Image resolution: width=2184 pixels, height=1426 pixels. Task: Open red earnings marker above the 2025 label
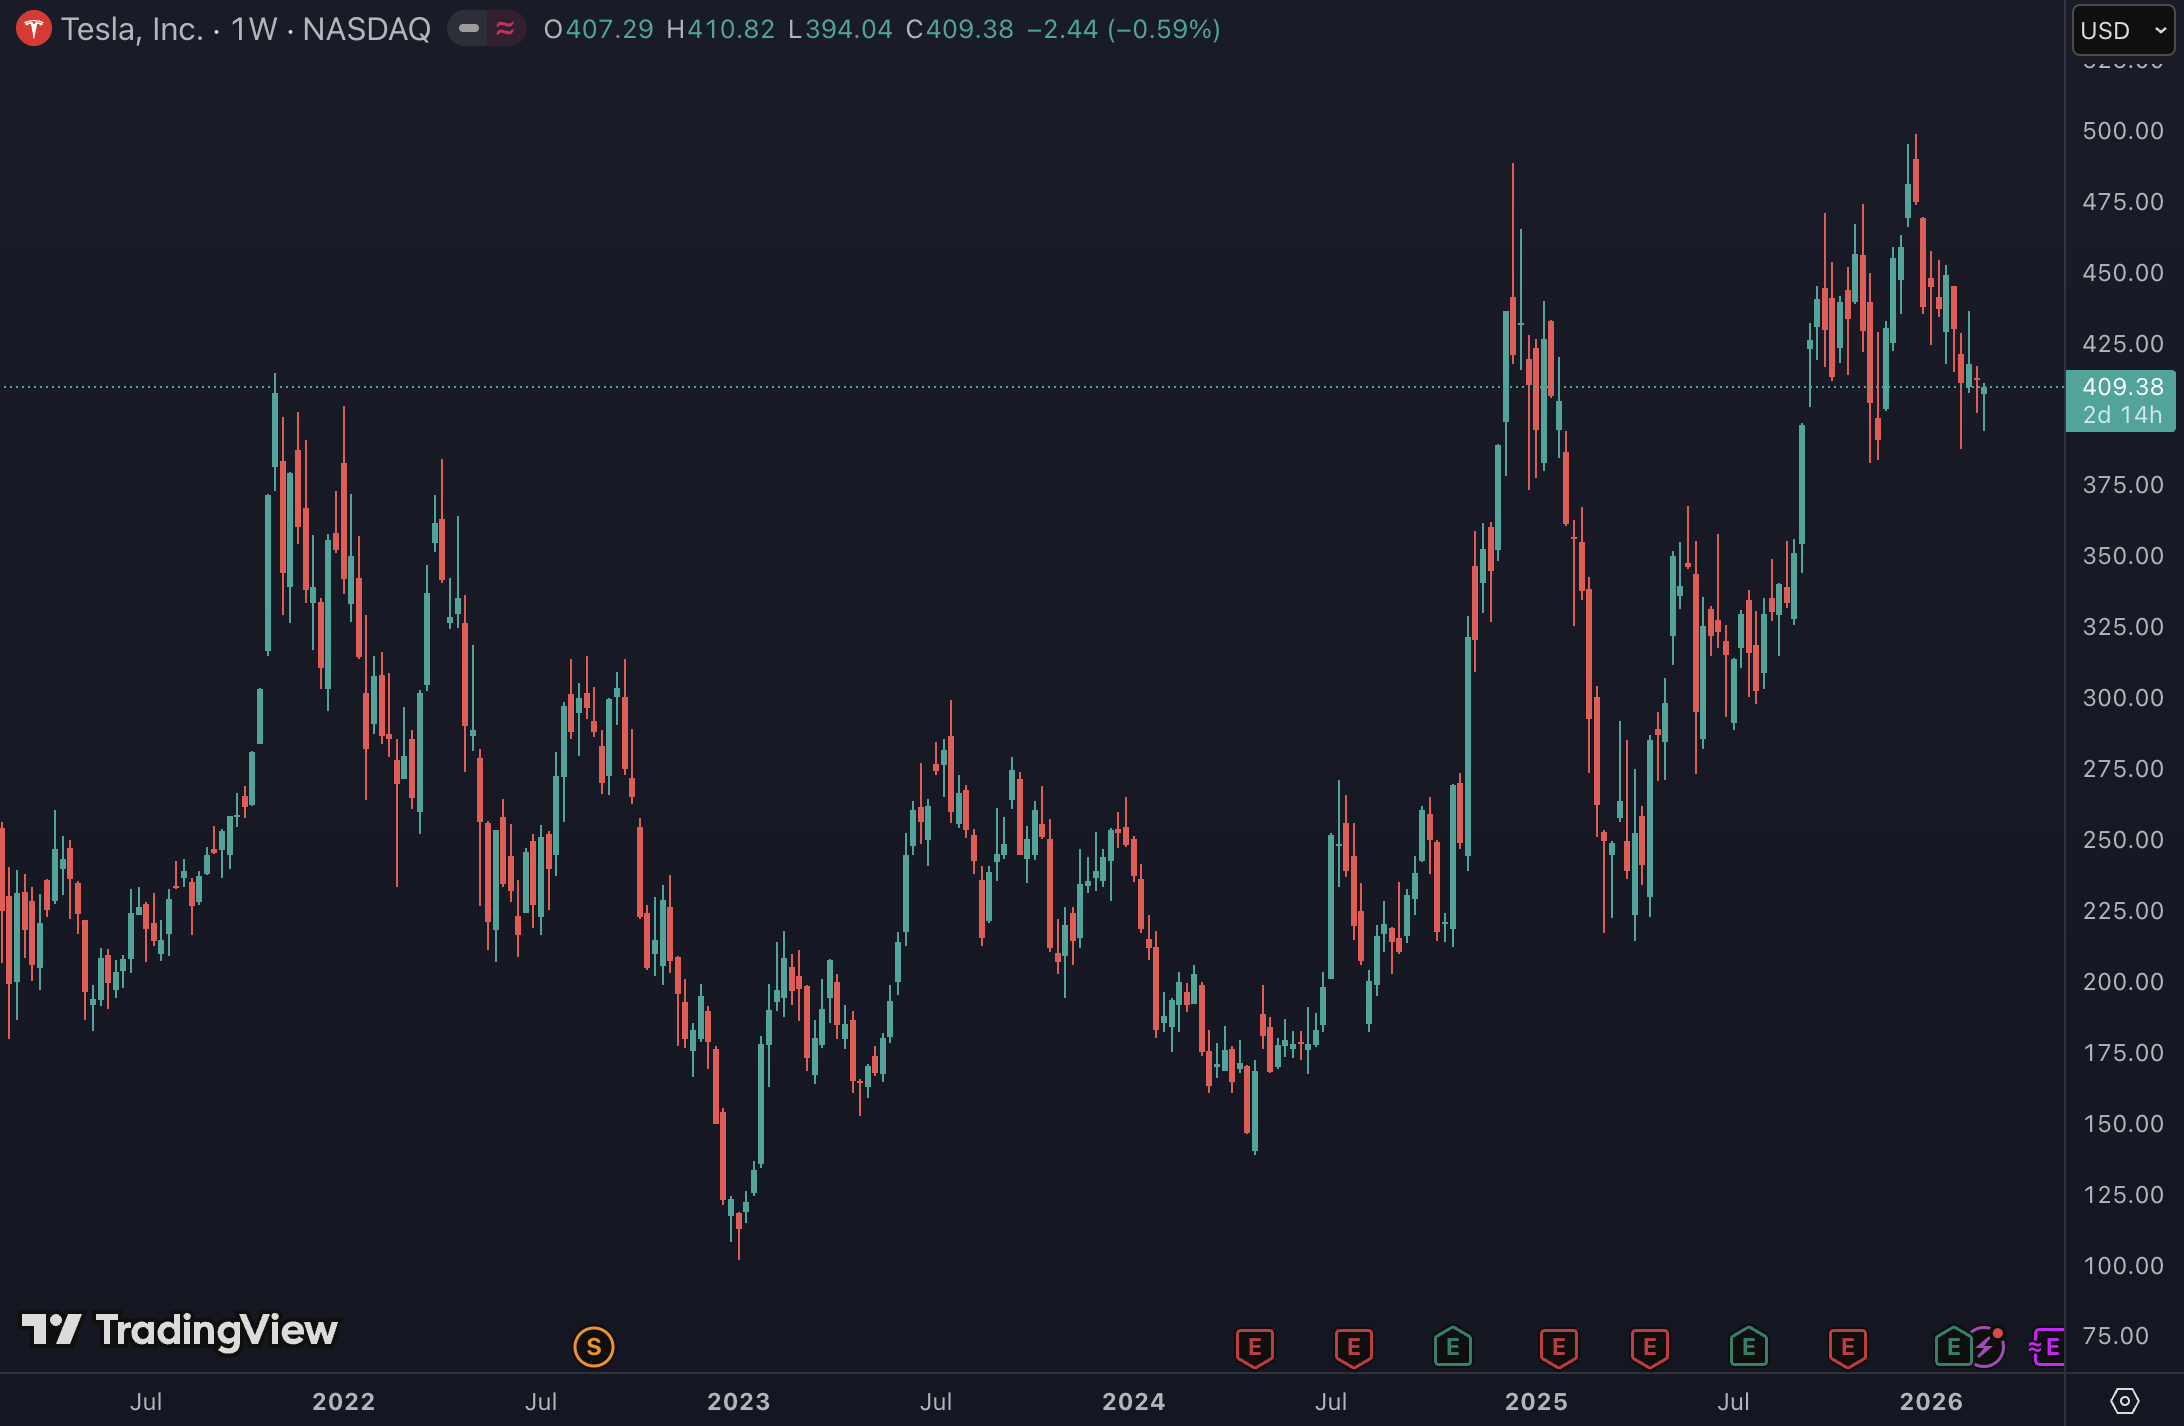(1559, 1347)
